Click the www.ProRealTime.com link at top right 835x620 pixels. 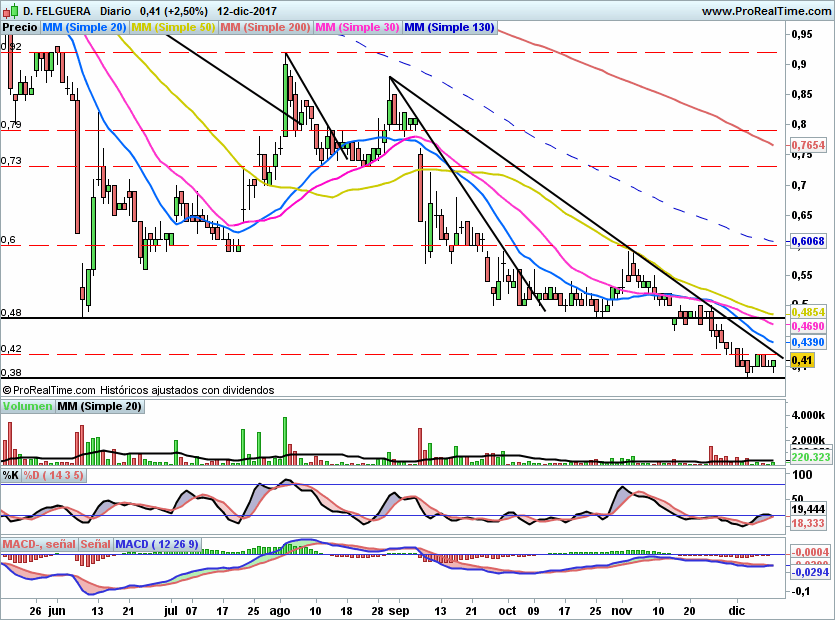pos(766,11)
